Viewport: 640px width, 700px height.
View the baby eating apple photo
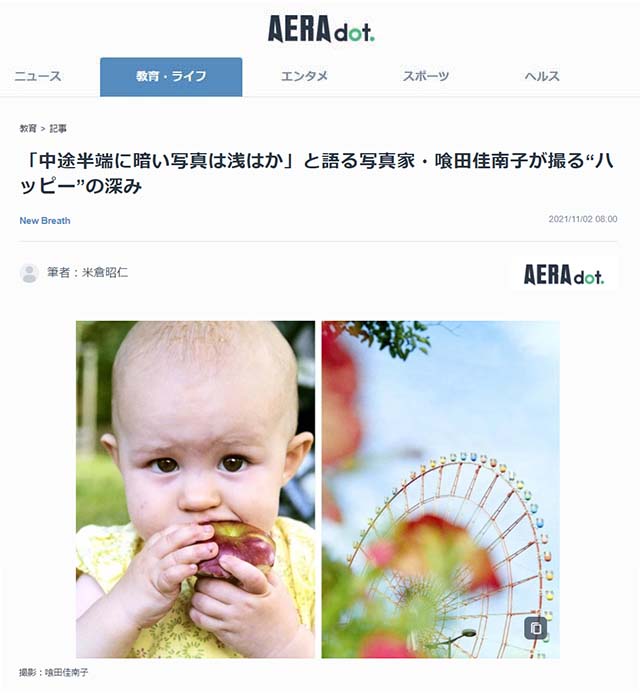(195, 489)
